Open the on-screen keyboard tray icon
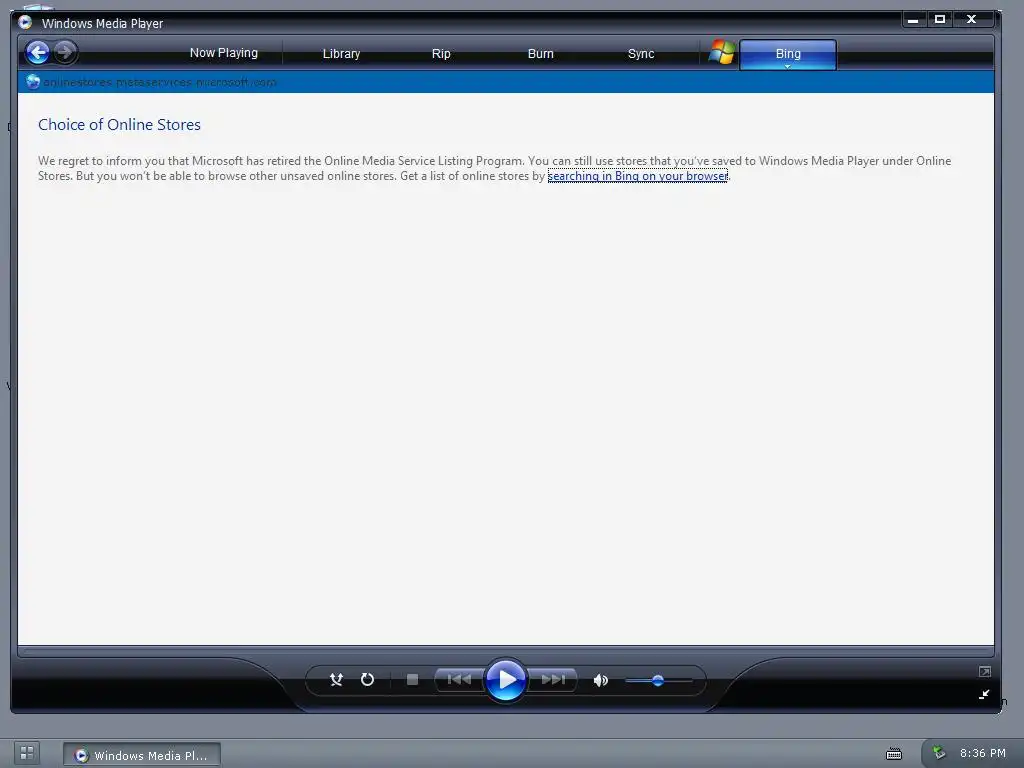 (893, 754)
